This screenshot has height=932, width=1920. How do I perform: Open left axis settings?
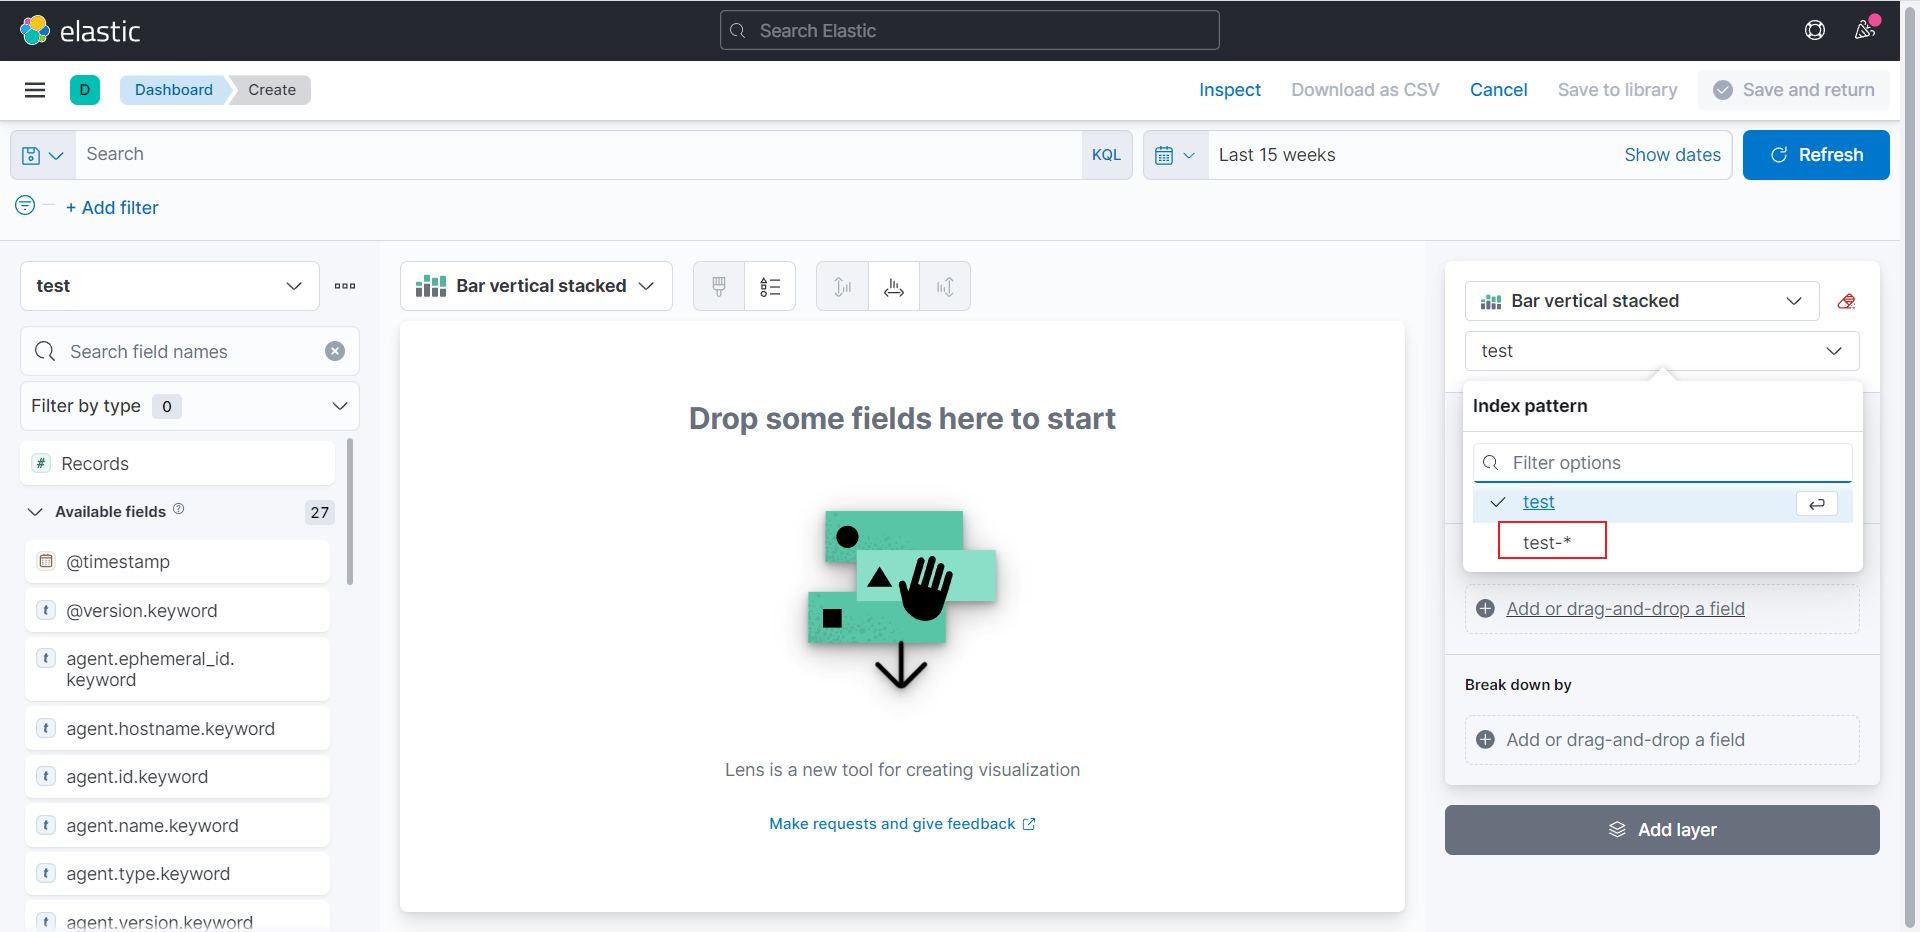[x=843, y=287]
